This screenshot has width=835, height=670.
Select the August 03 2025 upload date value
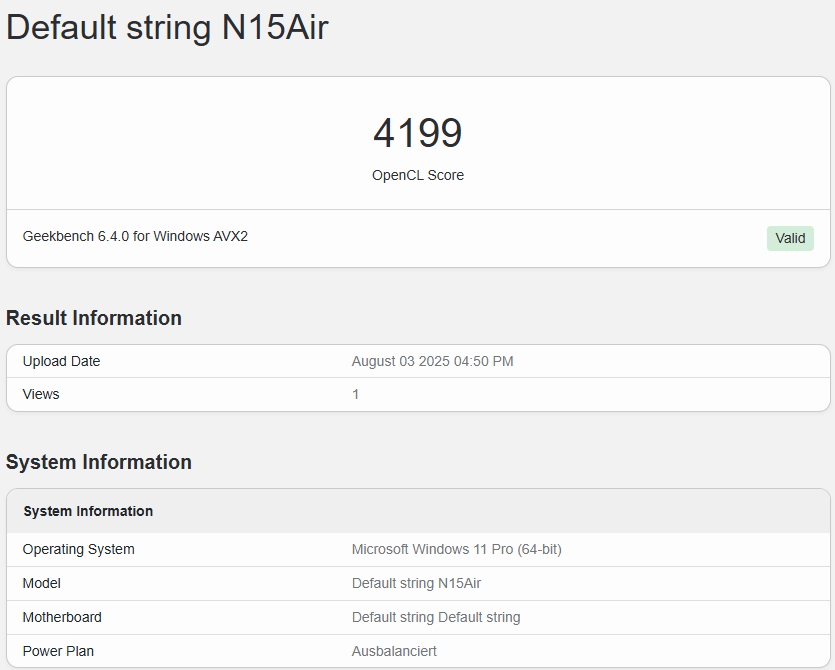pyautogui.click(x=432, y=361)
